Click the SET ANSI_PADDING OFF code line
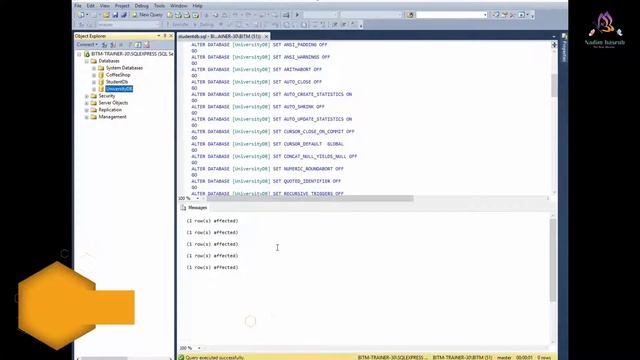This screenshot has height=360, width=640. tap(260, 44)
